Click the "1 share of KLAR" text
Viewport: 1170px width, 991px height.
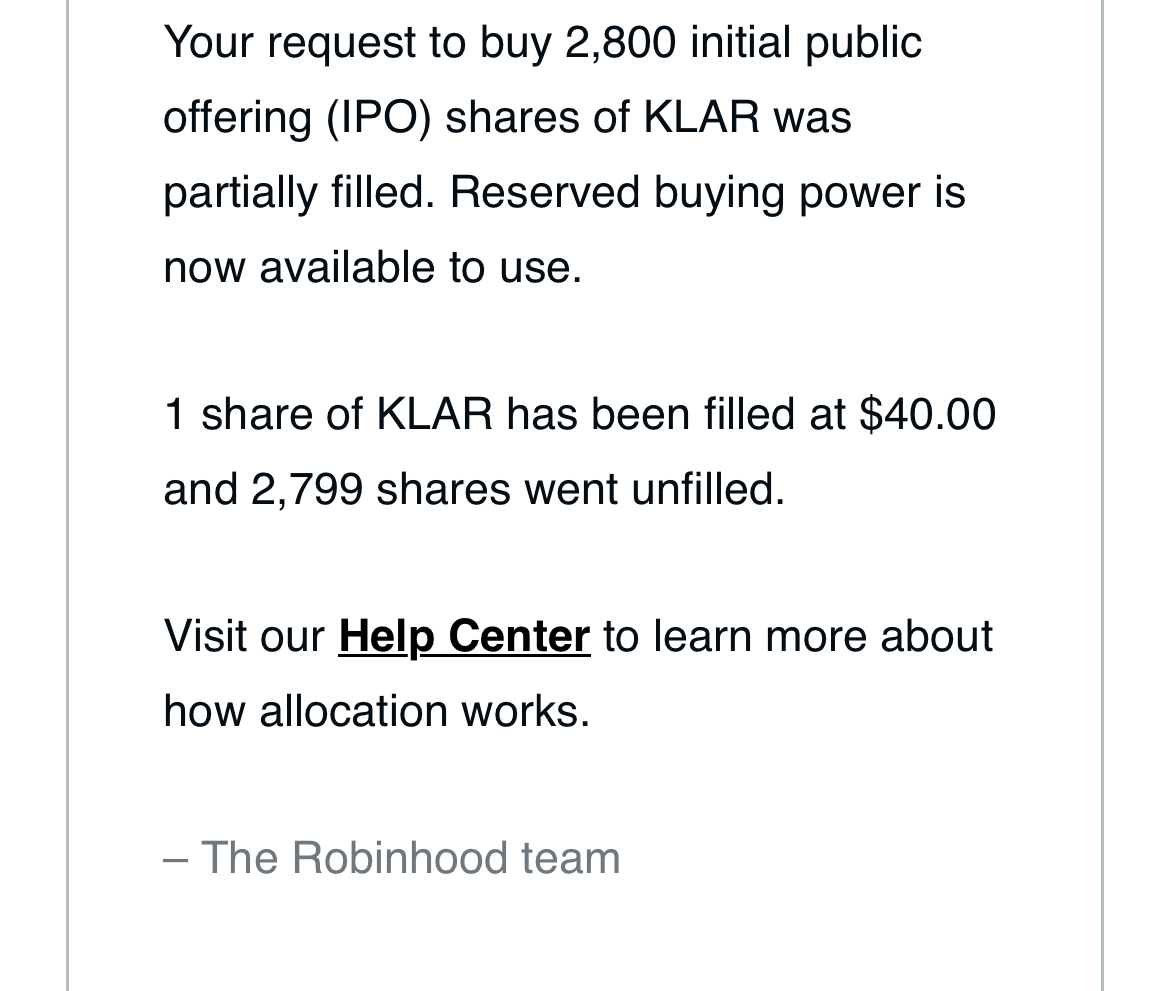(x=328, y=414)
